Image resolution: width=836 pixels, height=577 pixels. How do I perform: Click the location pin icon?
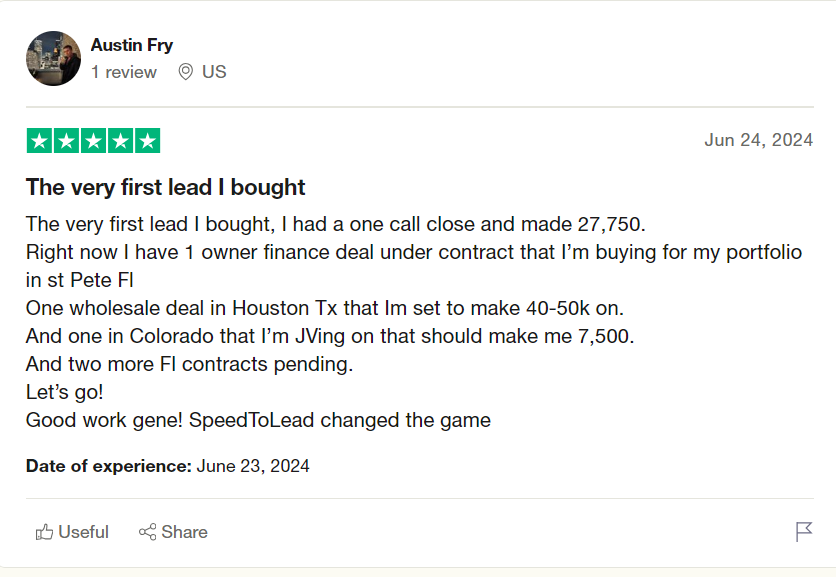[185, 72]
